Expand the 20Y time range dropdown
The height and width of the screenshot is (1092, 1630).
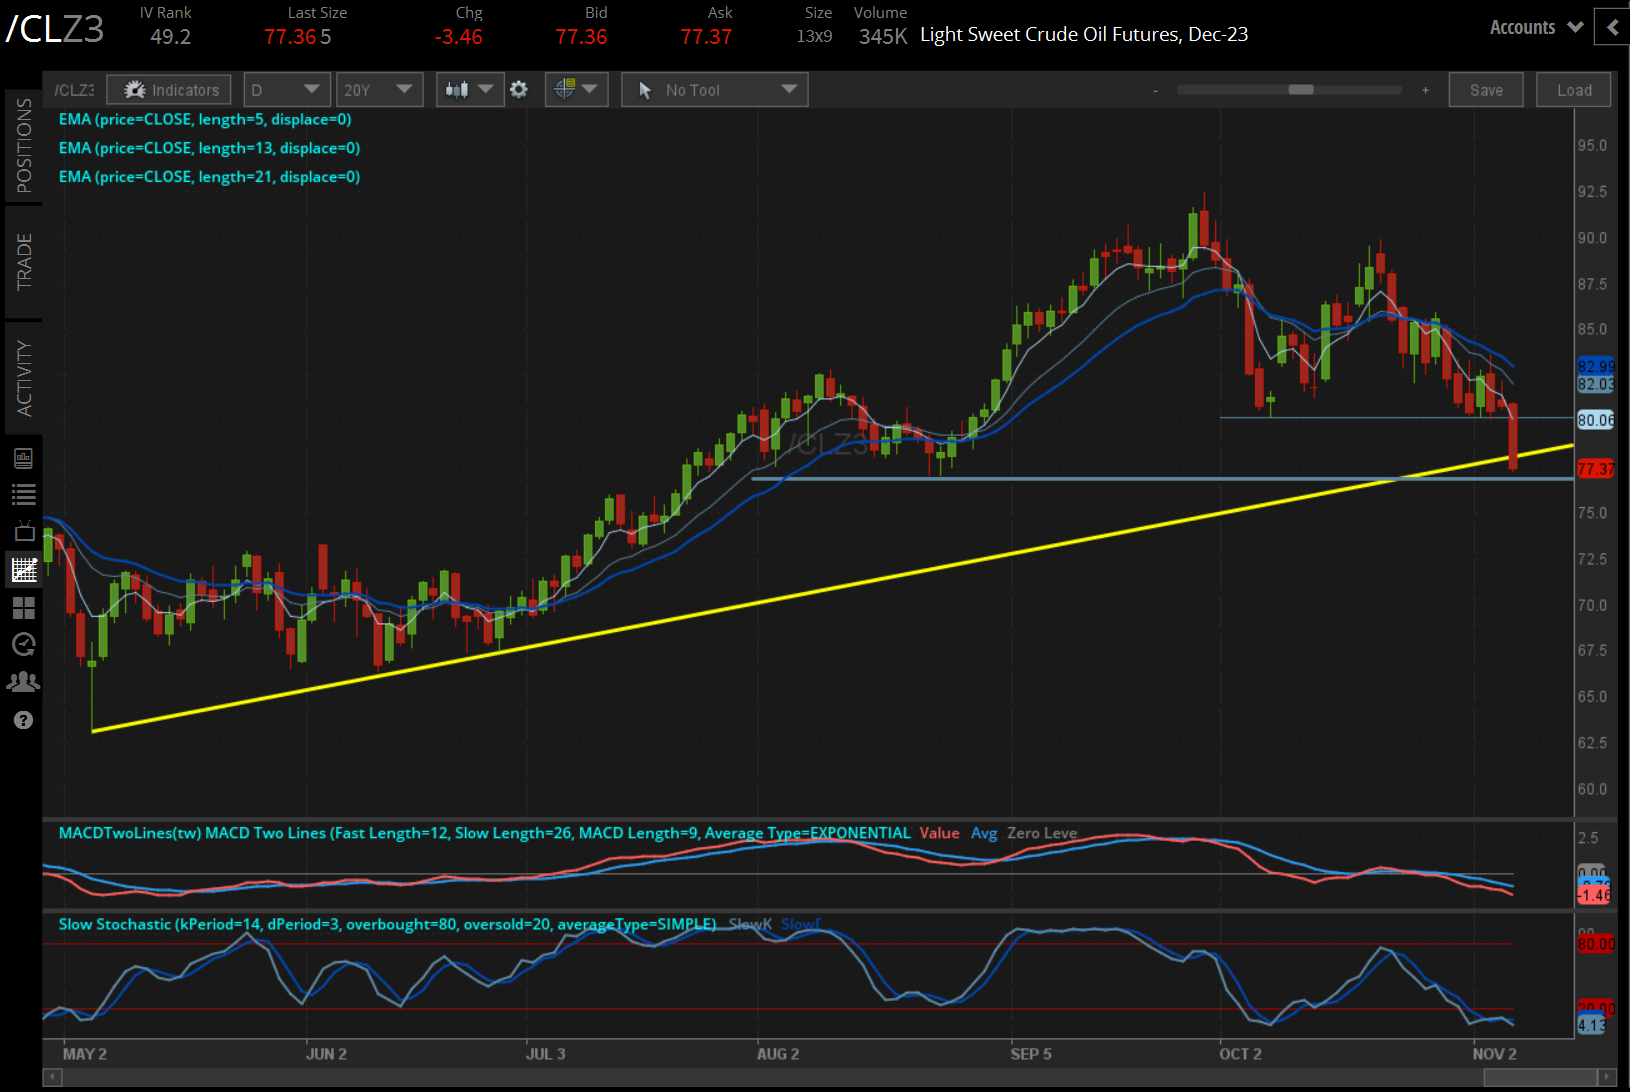click(x=380, y=89)
